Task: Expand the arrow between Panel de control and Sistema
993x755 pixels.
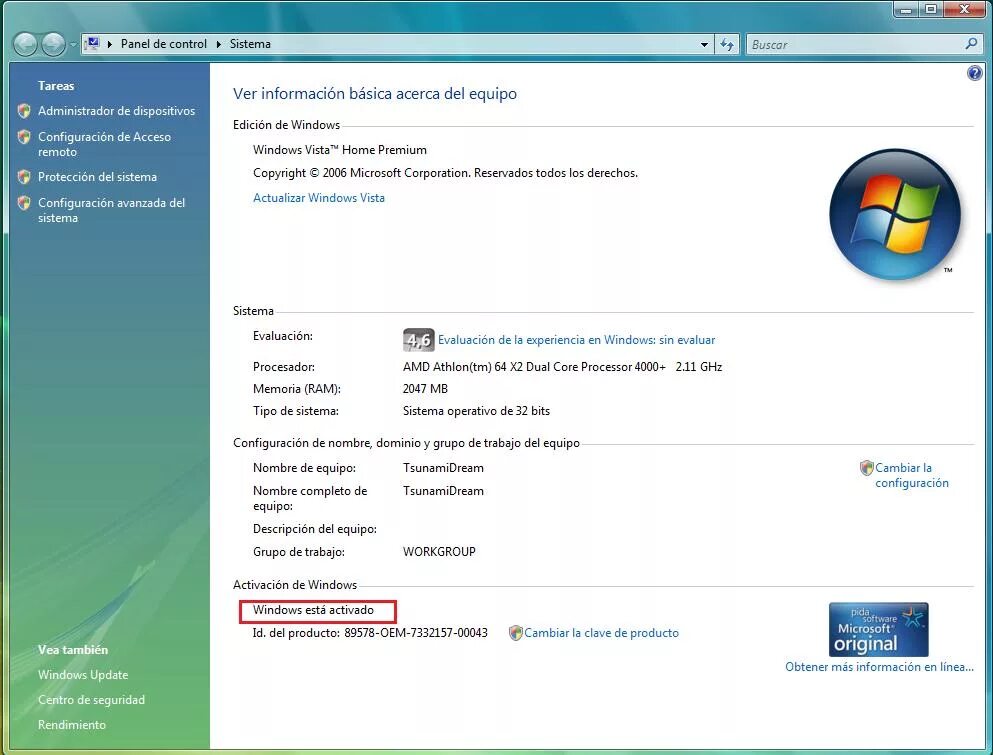Action: coord(218,44)
